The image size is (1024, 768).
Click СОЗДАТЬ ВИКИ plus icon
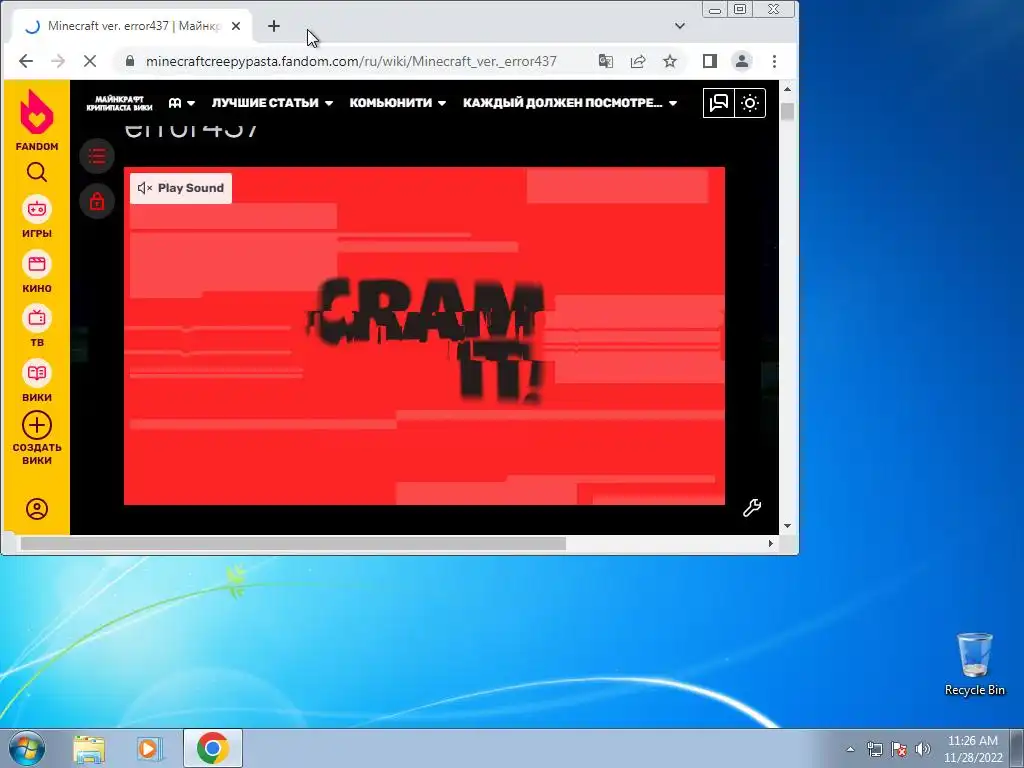(x=37, y=426)
